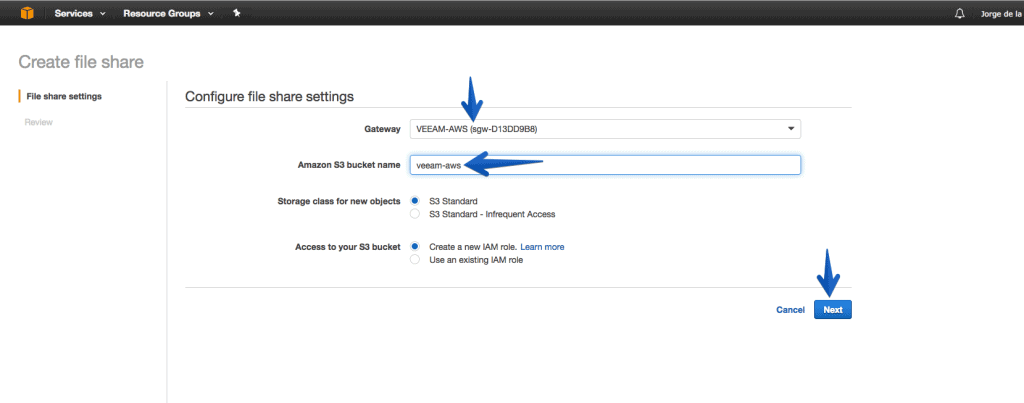Click the Create file share heading
This screenshot has height=403, width=1024.
(x=81, y=62)
